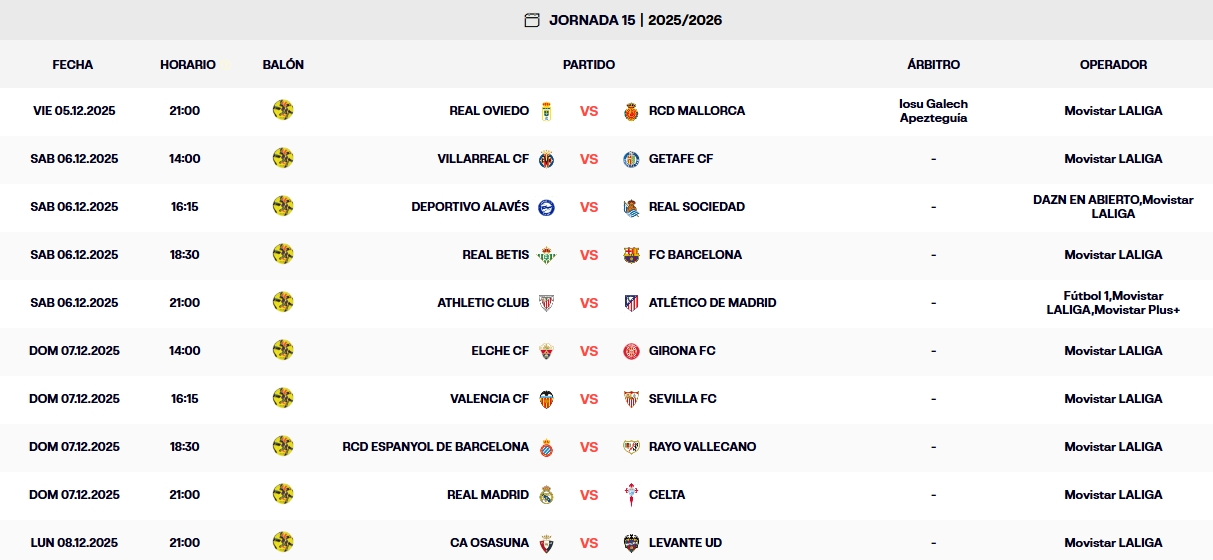
Task: Select the Rayo Vallecano team name
Action: click(x=702, y=447)
